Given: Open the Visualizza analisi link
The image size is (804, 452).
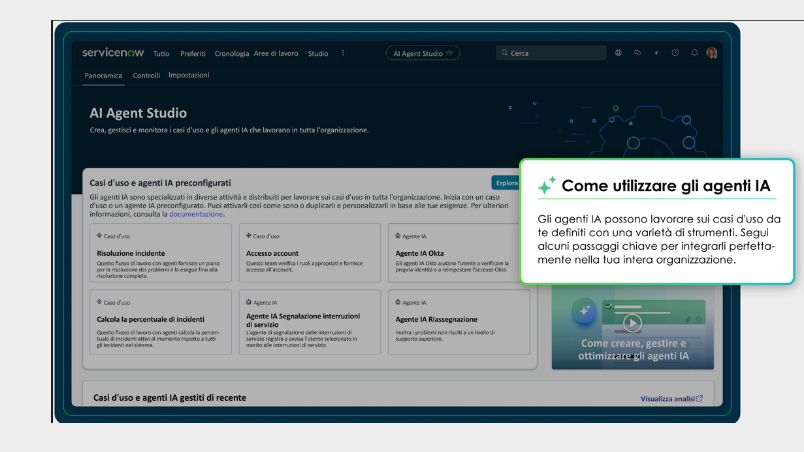Looking at the screenshot, I should [667, 399].
